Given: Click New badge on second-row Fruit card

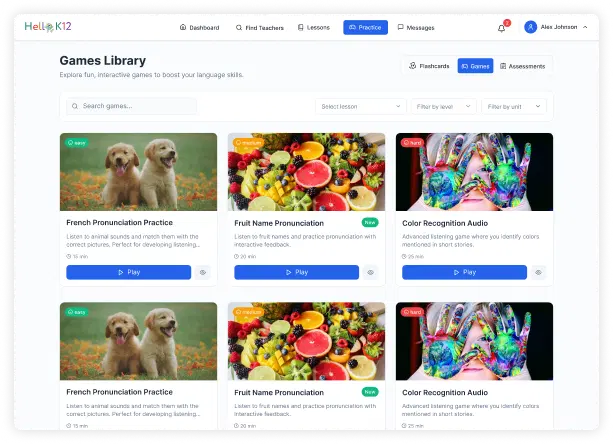Looking at the screenshot, I should coord(370,392).
